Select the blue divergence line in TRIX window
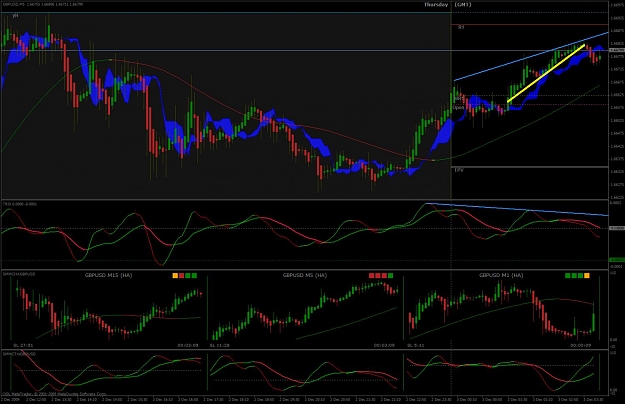Image resolution: width=625 pixels, height=404 pixels. 517,210
